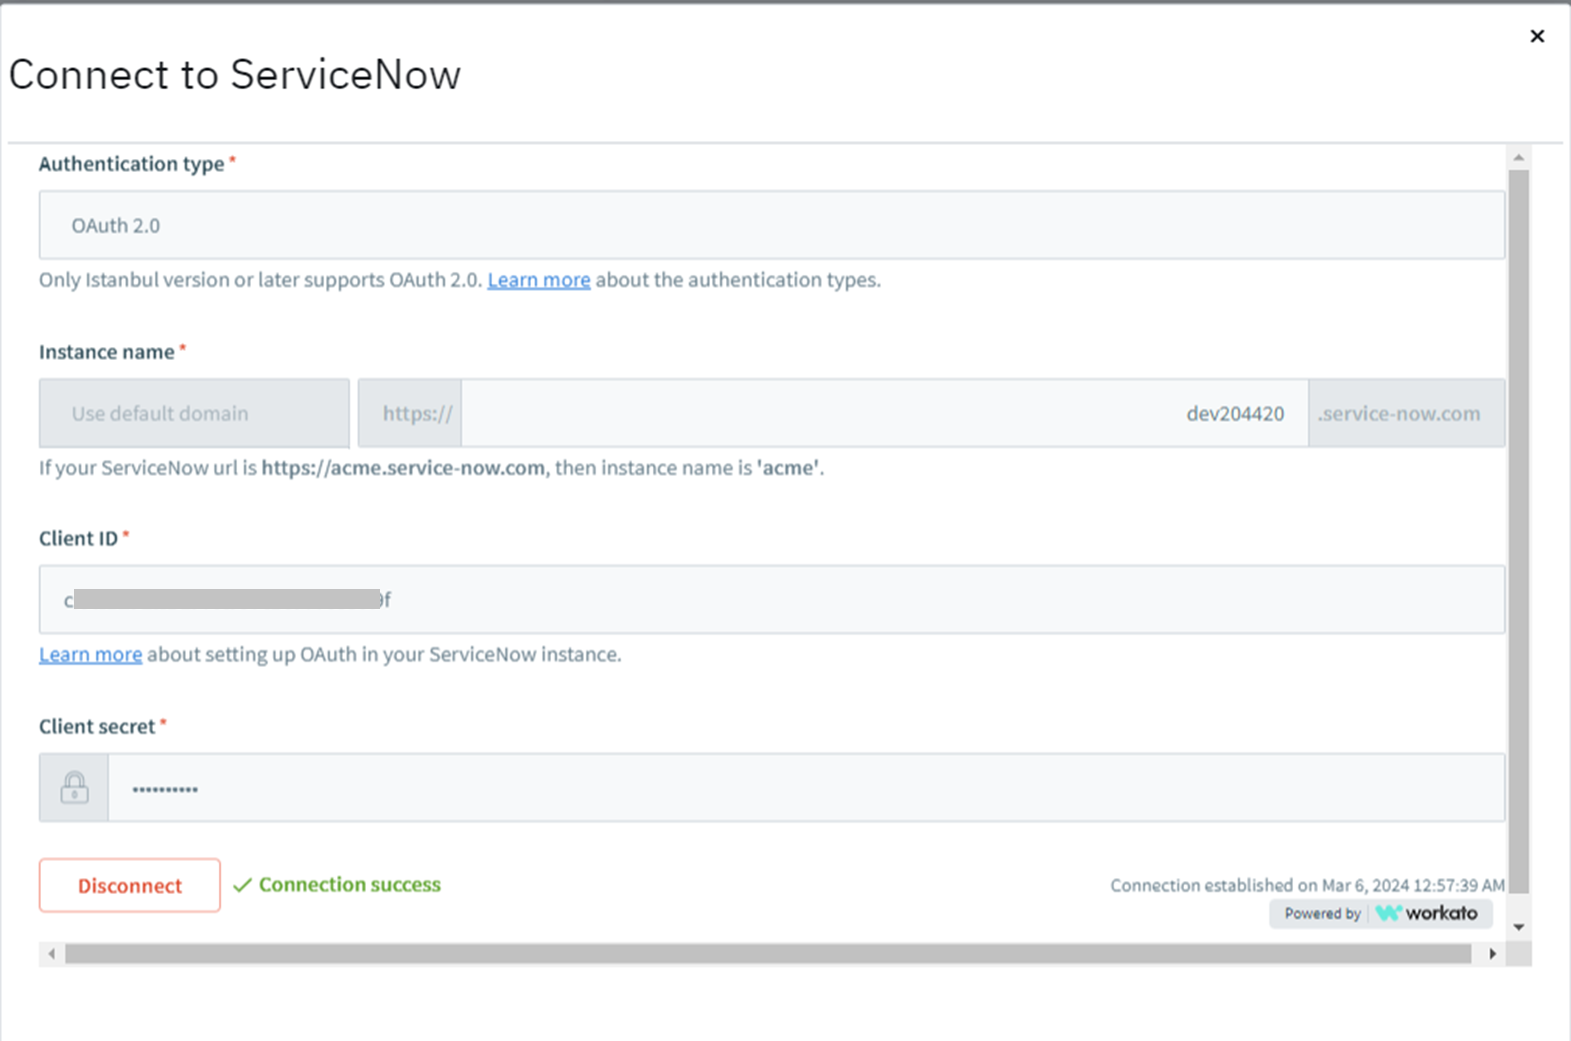Viewport: 1571px width, 1041px height.
Task: Click the vertical scrollbar up arrow
Action: click(1519, 157)
